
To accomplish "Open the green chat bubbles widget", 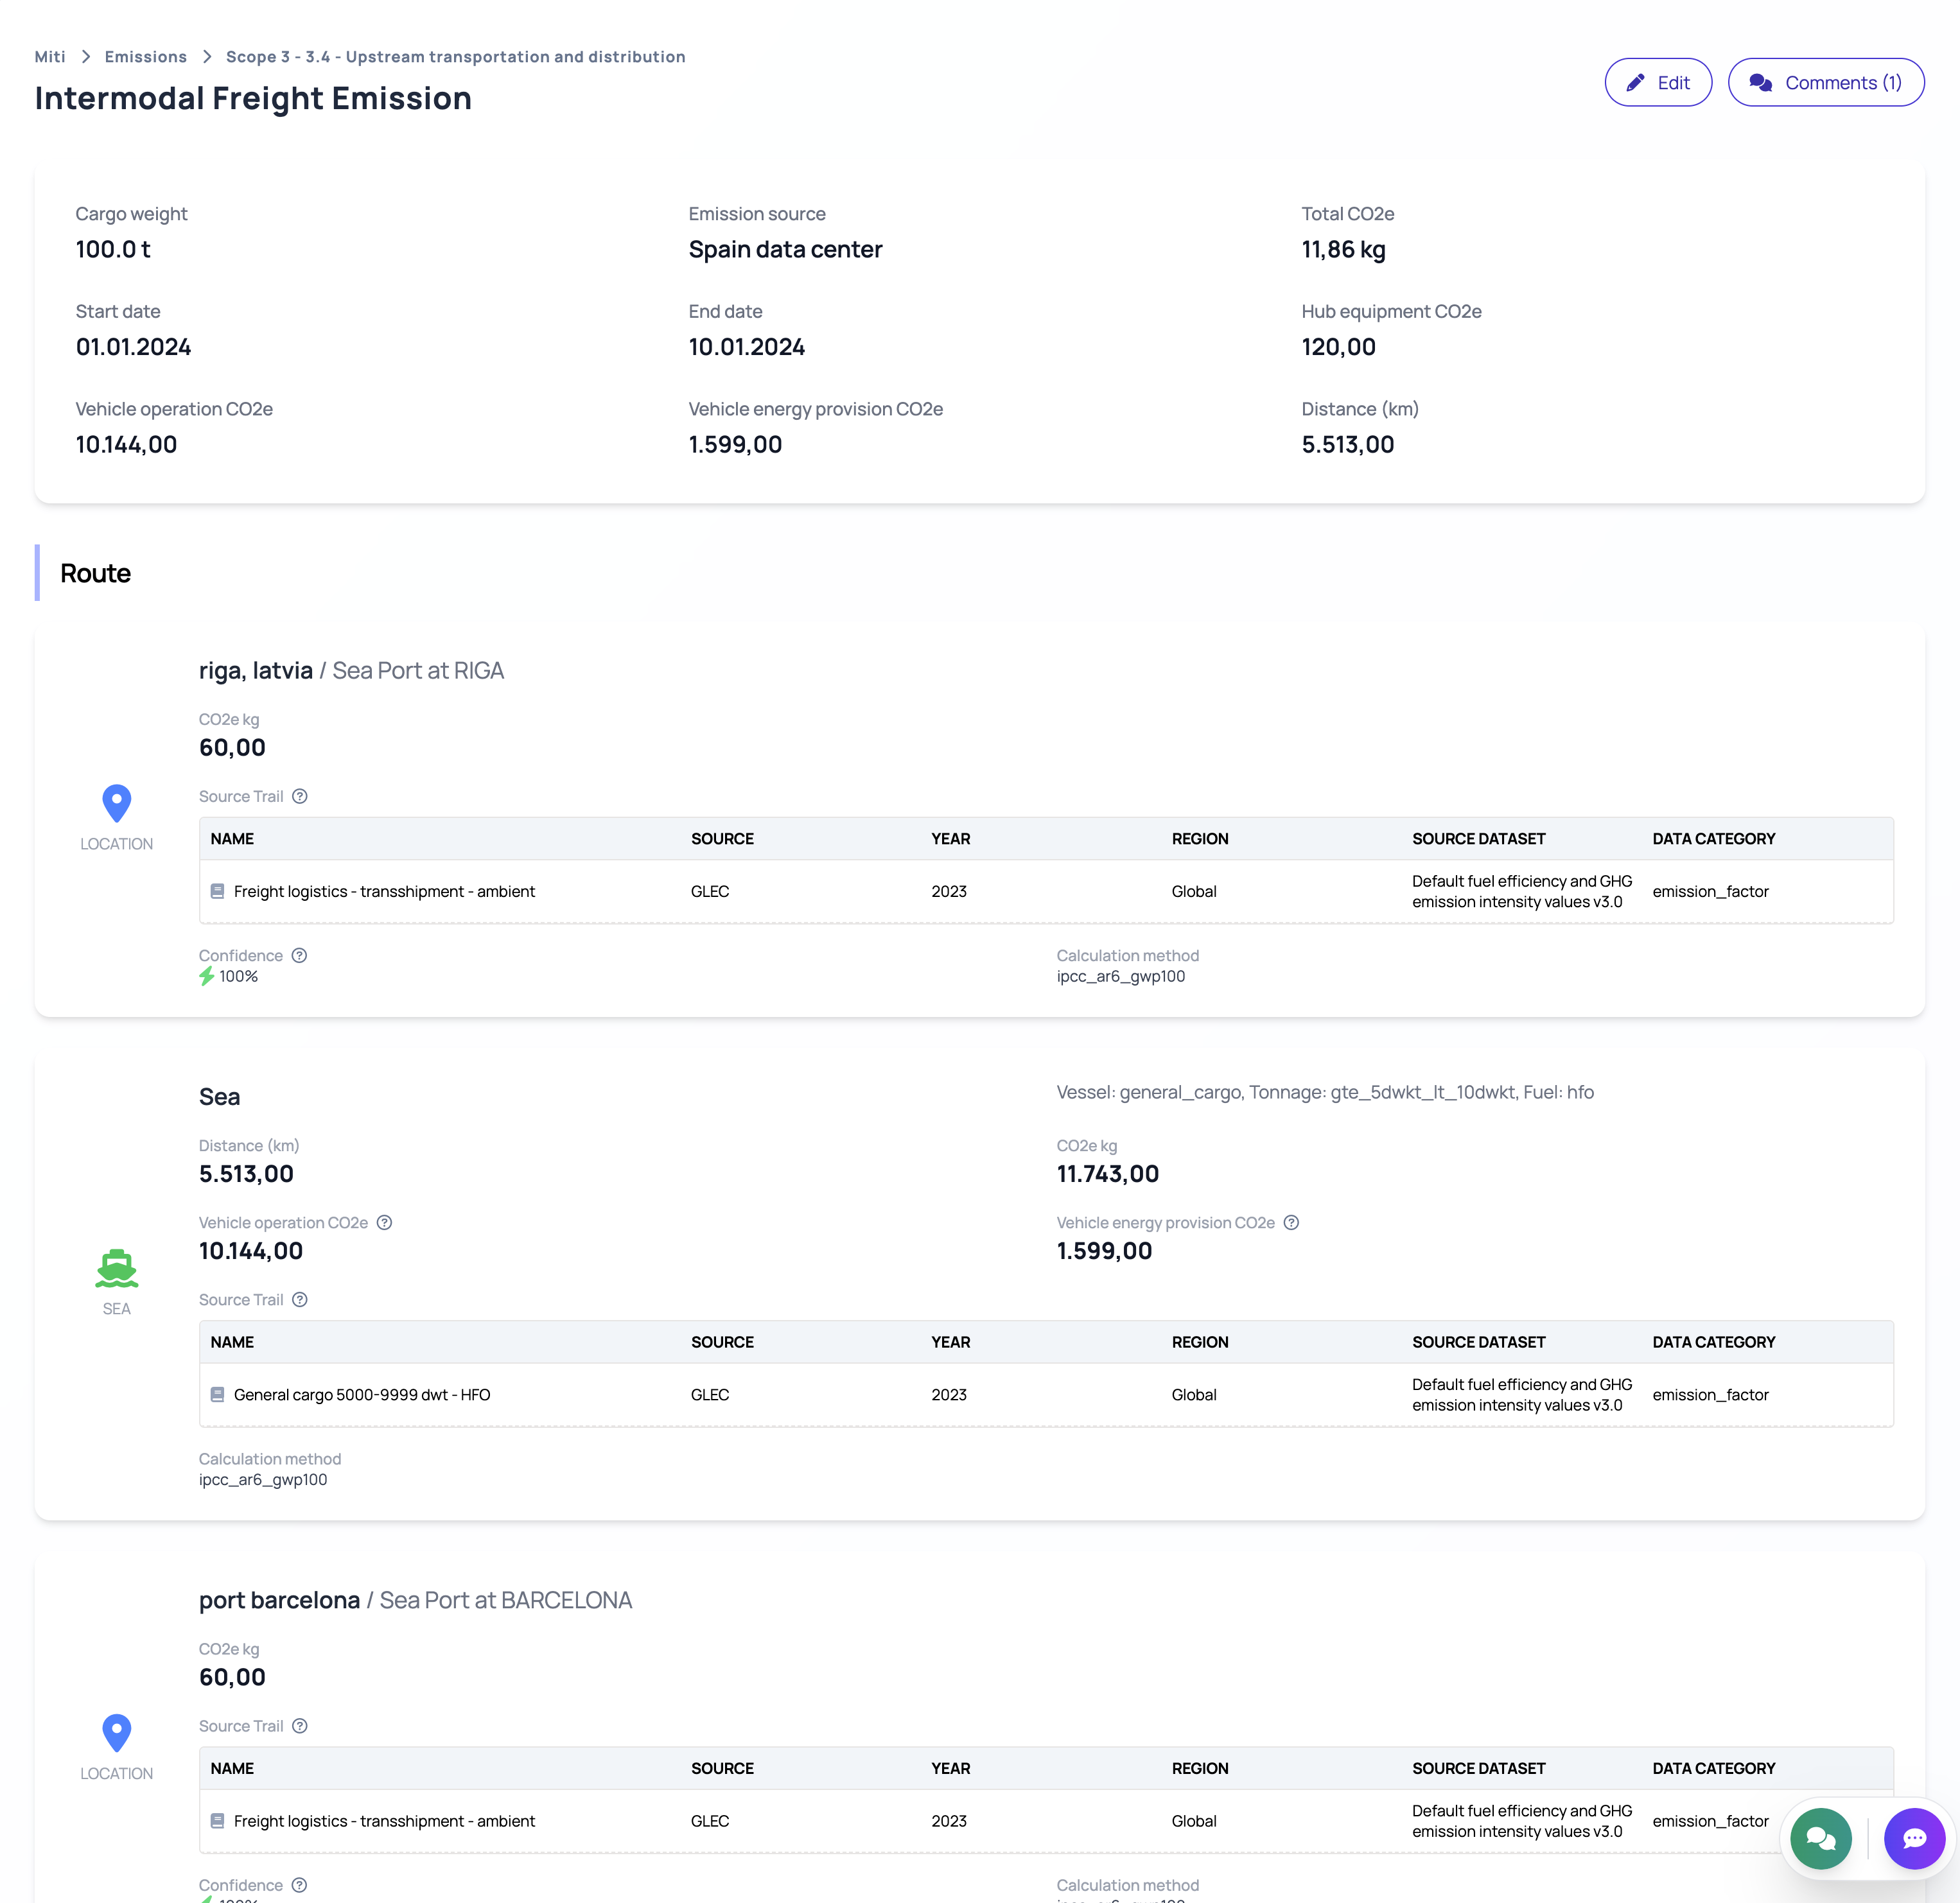I will 1821,1838.
